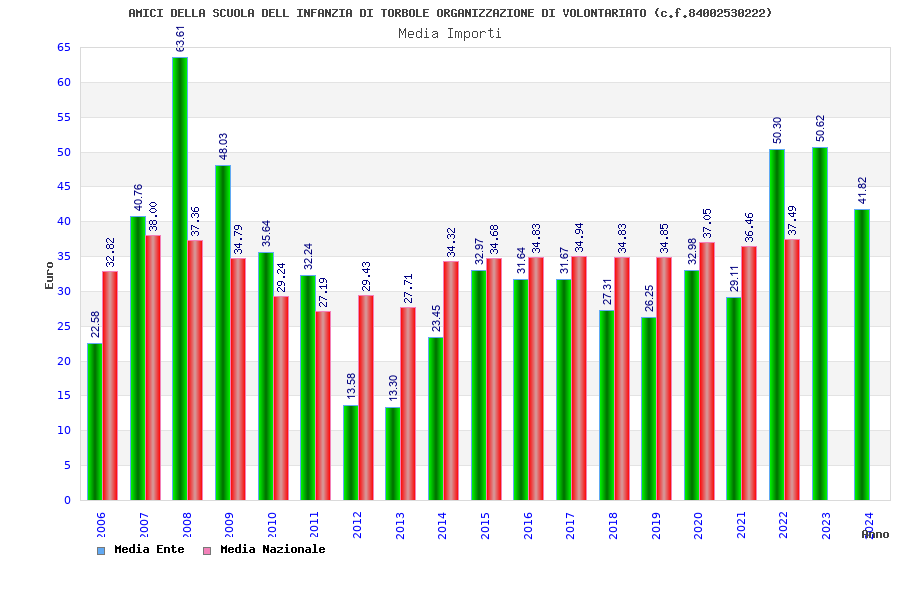Click the 50 value on the y-axis

click(64, 152)
